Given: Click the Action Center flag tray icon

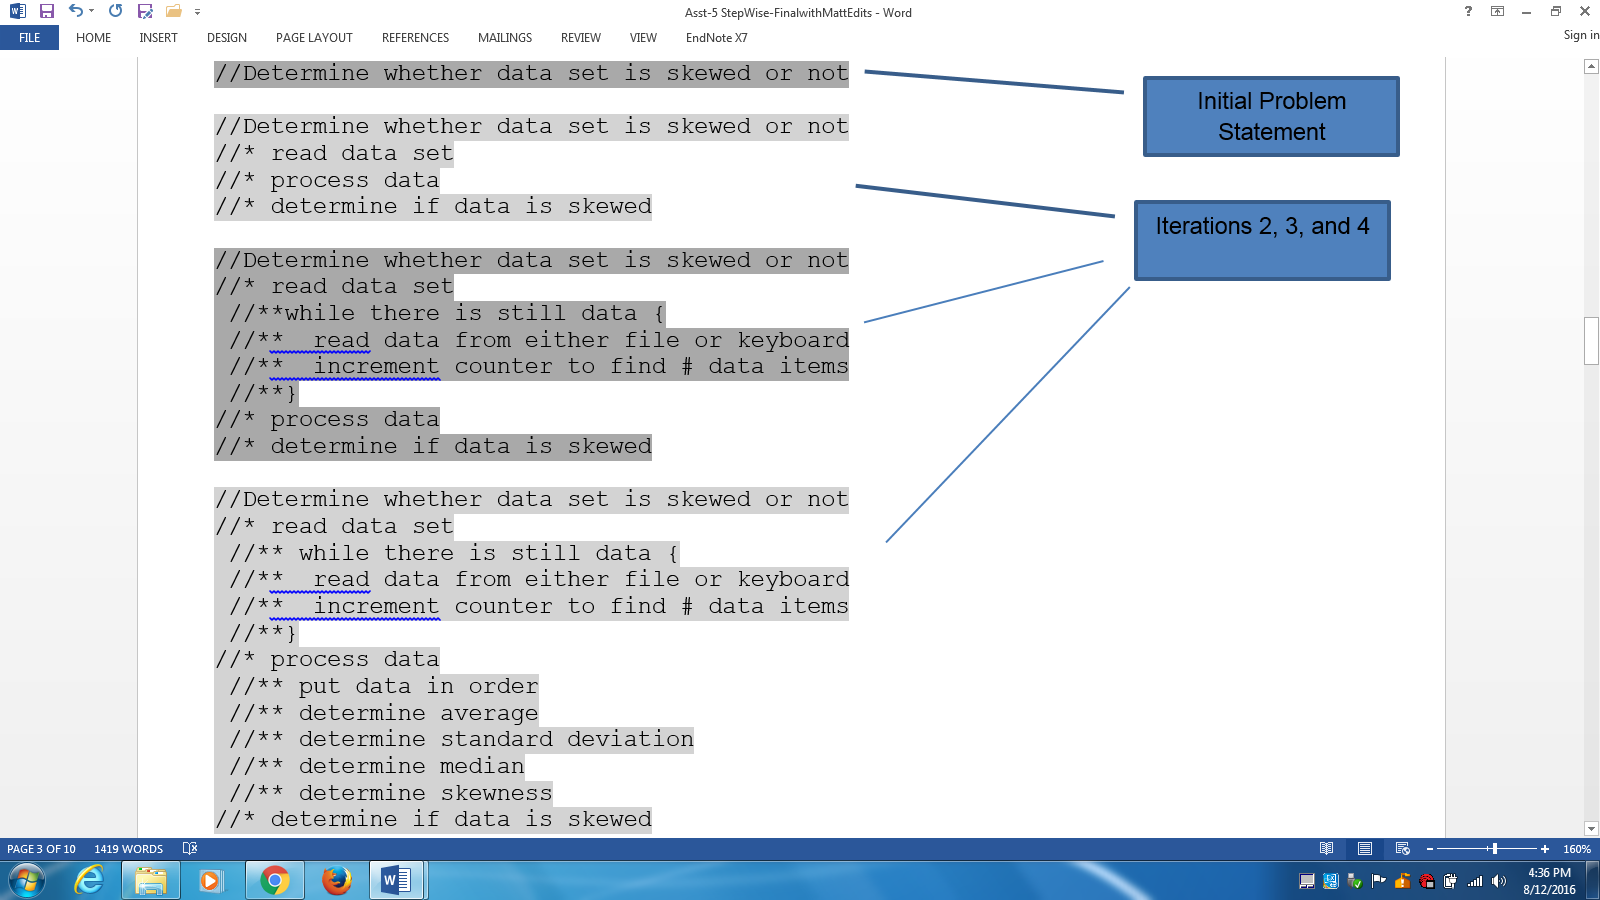Looking at the screenshot, I should pyautogui.click(x=1379, y=881).
